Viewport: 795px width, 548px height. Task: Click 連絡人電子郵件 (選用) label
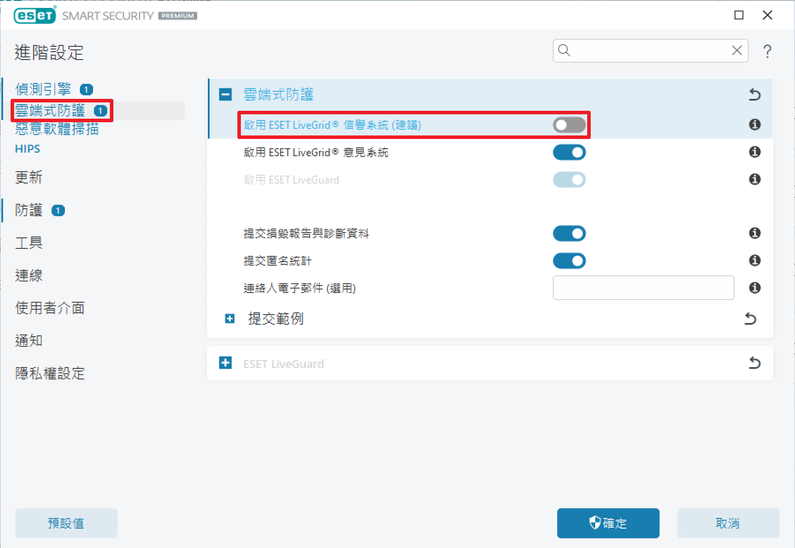(300, 288)
